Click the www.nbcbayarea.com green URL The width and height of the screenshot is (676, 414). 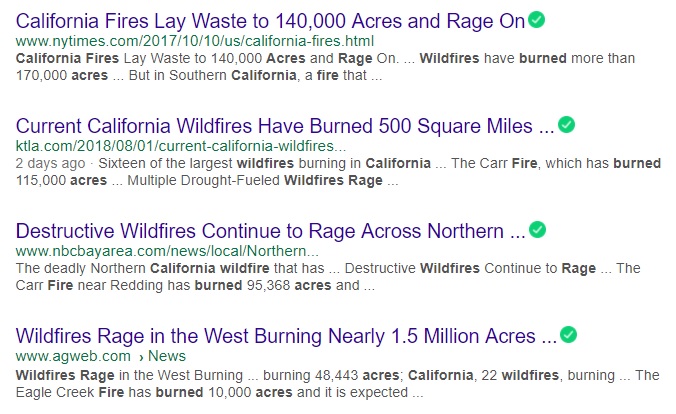coord(167,251)
